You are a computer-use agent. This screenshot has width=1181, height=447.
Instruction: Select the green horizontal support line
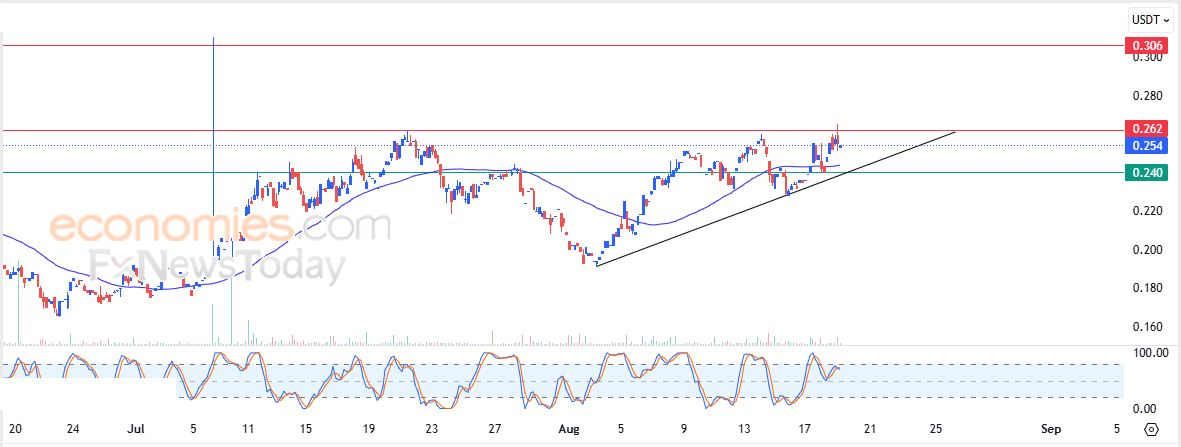[562, 173]
